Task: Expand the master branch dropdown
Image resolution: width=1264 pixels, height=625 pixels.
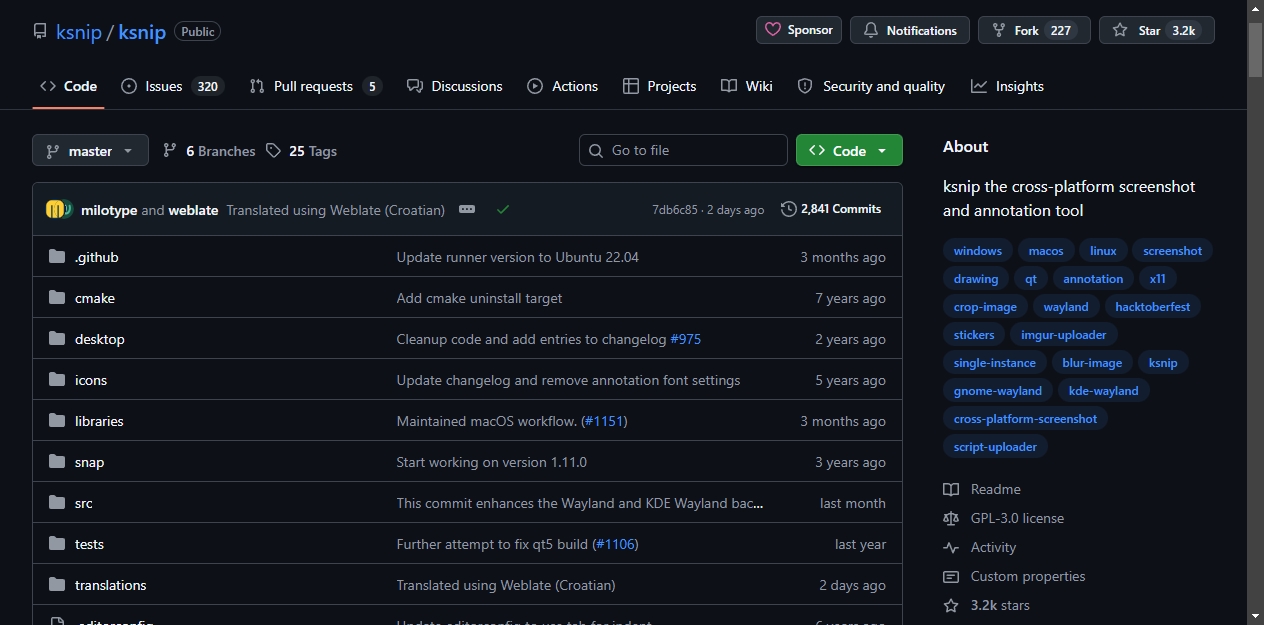Action: [x=90, y=150]
